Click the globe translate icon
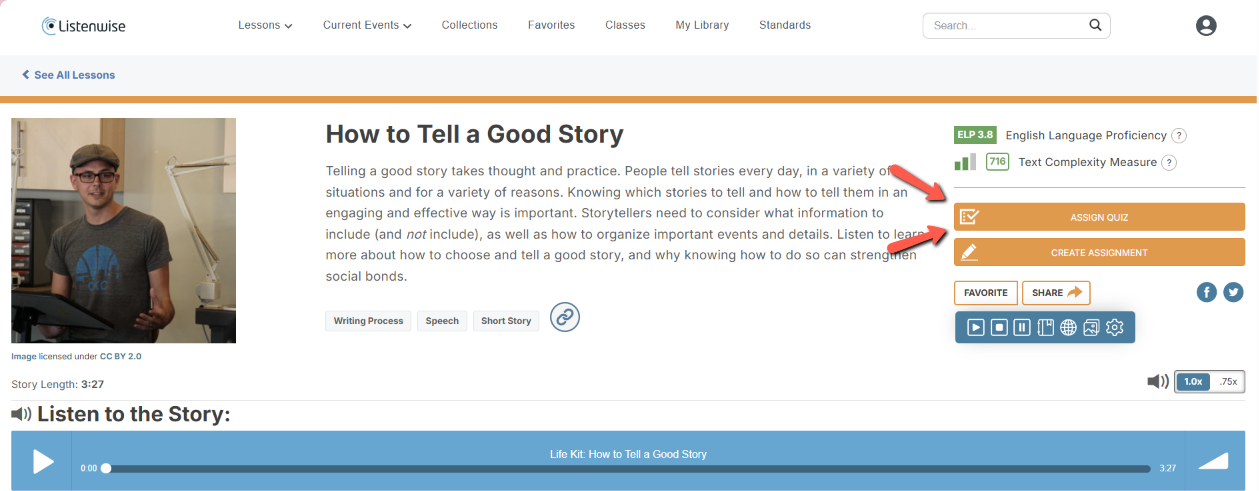1259x491 pixels. [x=1068, y=327]
